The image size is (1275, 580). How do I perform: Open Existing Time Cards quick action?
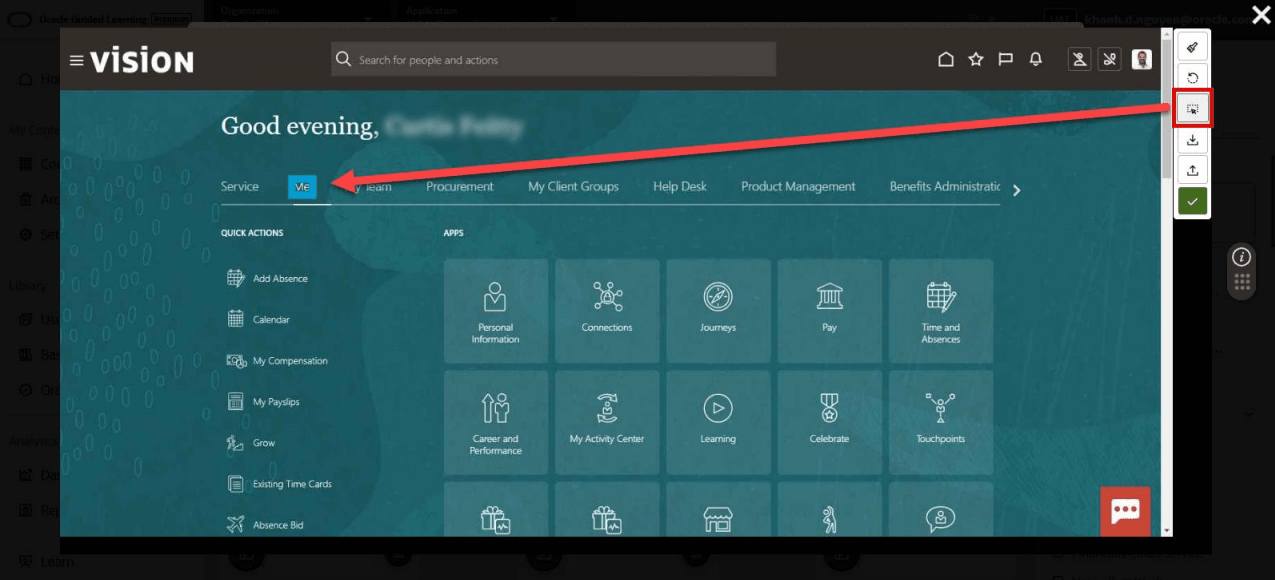tap(279, 483)
